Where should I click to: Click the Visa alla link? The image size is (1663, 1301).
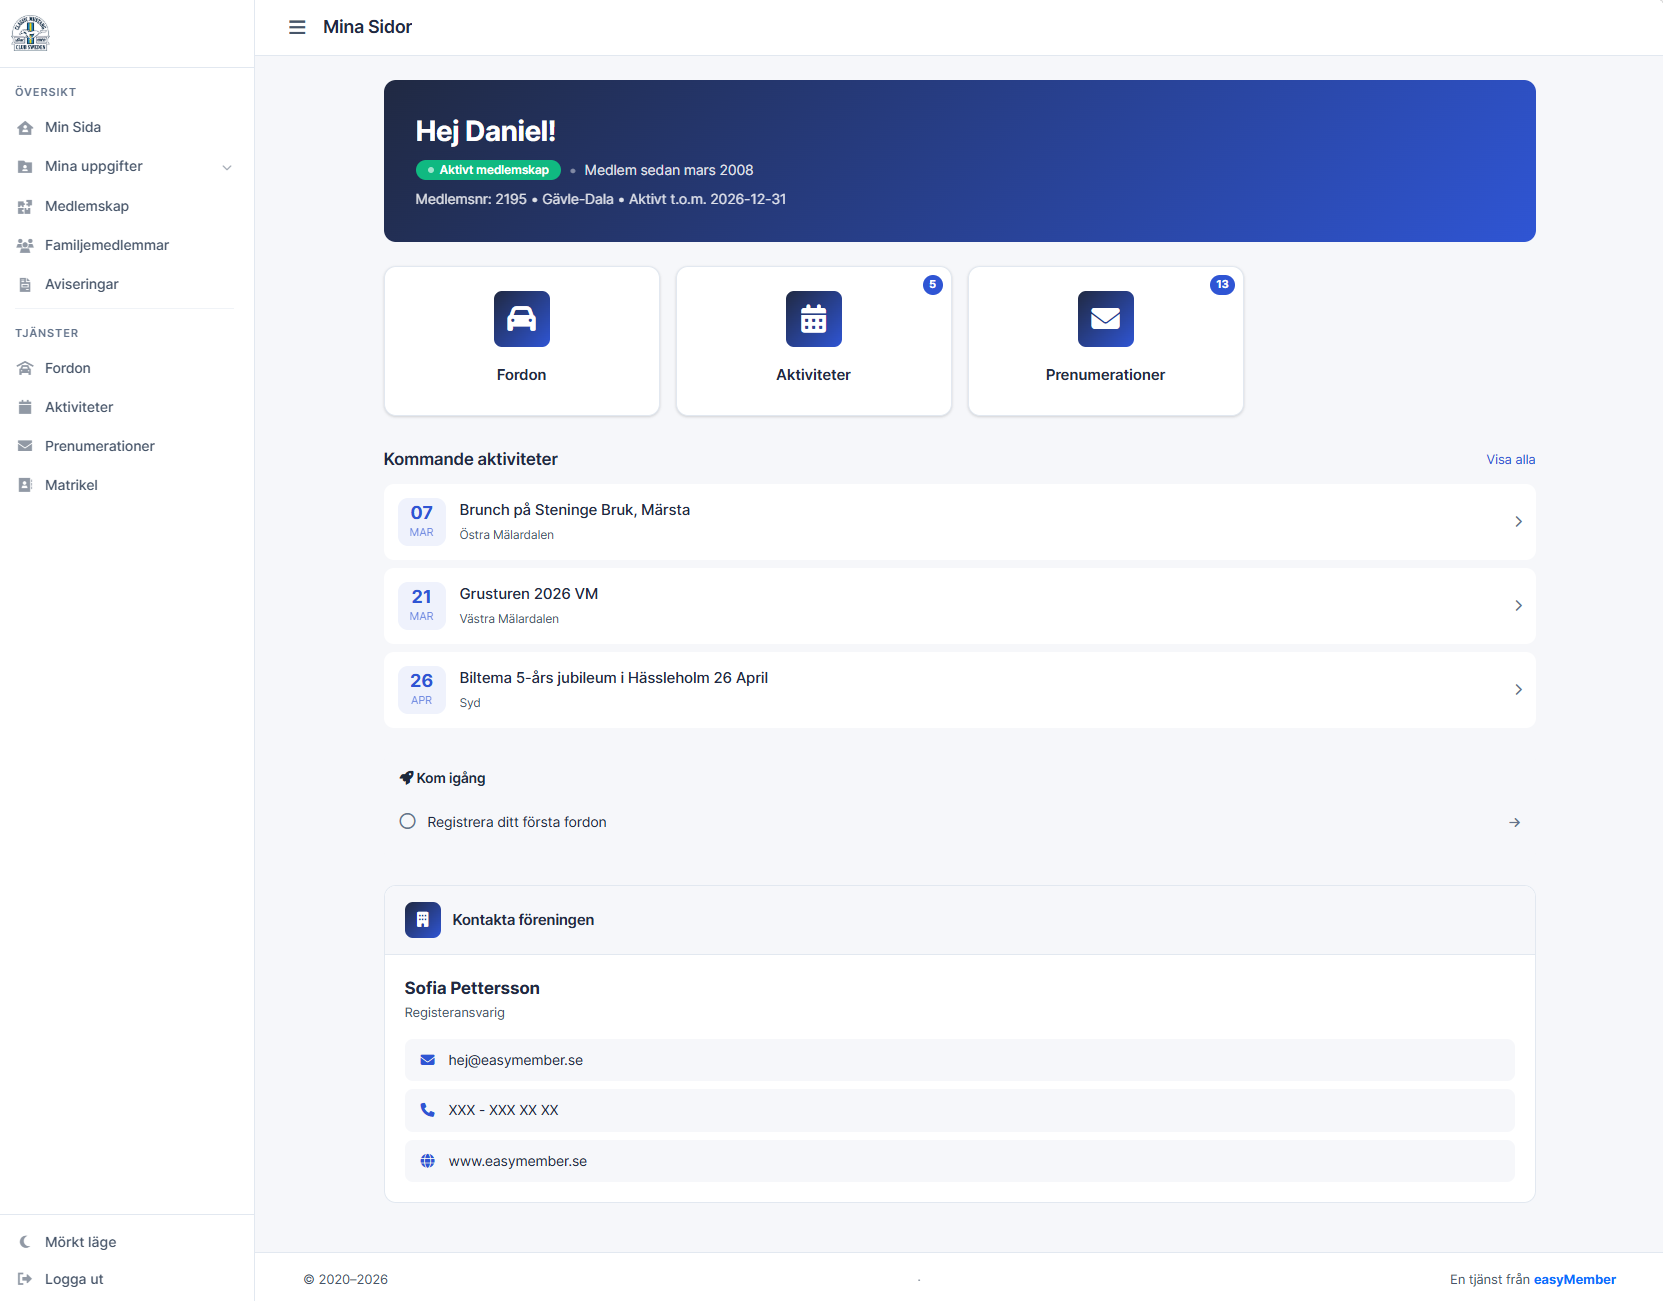(x=1510, y=460)
